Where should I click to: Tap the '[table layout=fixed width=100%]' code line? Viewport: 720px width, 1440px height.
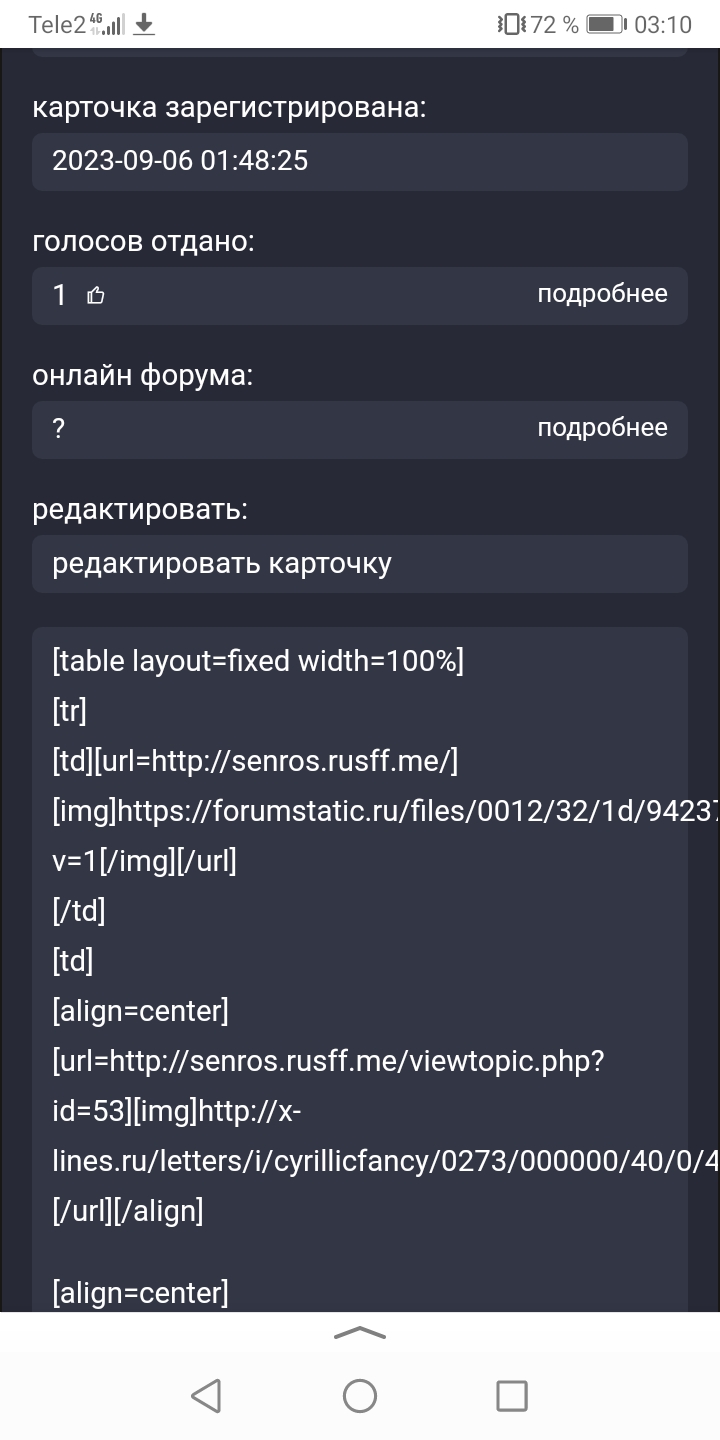click(x=258, y=661)
